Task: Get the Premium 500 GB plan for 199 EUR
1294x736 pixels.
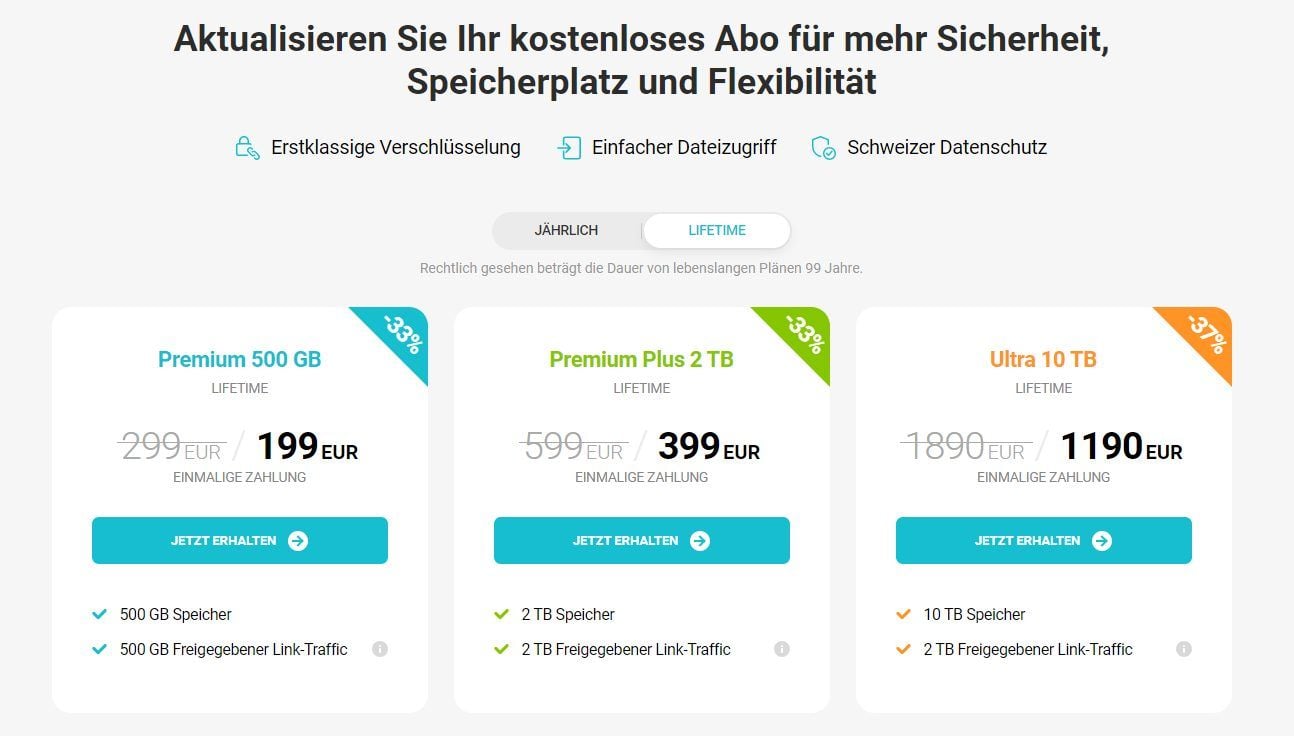Action: (x=240, y=540)
